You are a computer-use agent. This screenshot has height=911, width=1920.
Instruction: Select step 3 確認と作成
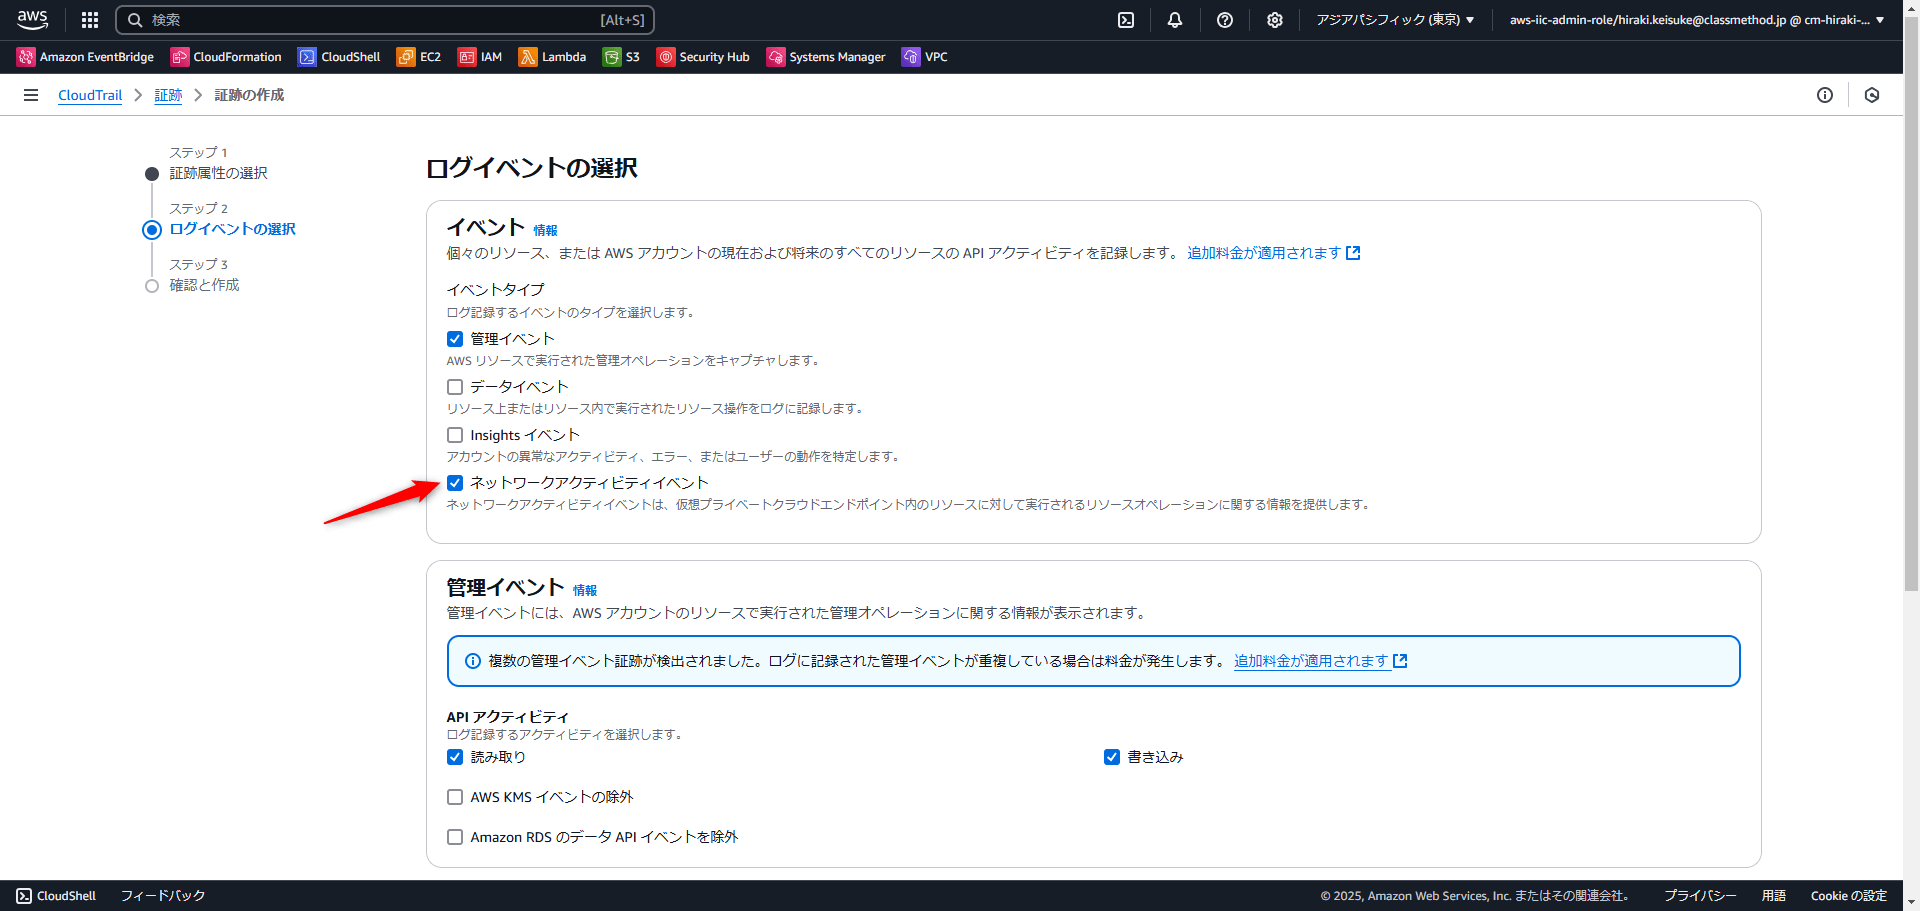(204, 285)
